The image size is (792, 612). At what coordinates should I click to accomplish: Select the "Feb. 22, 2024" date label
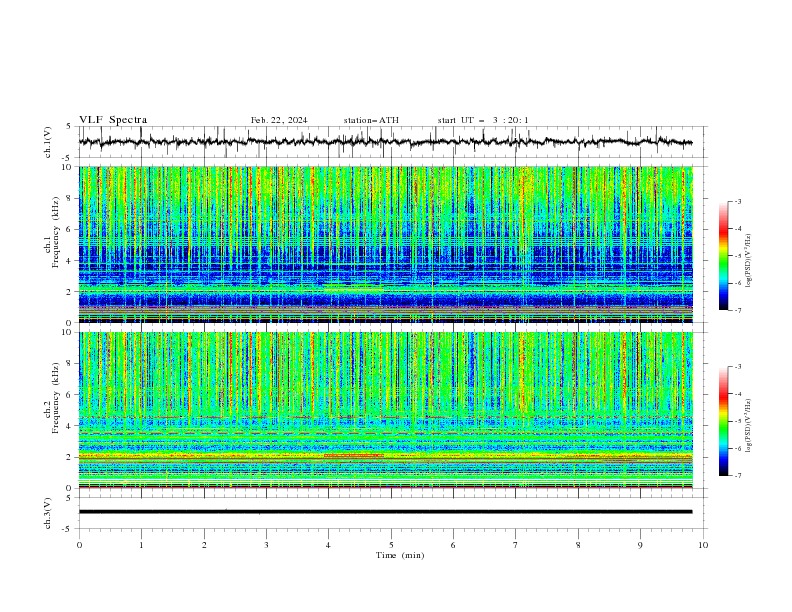(279, 120)
